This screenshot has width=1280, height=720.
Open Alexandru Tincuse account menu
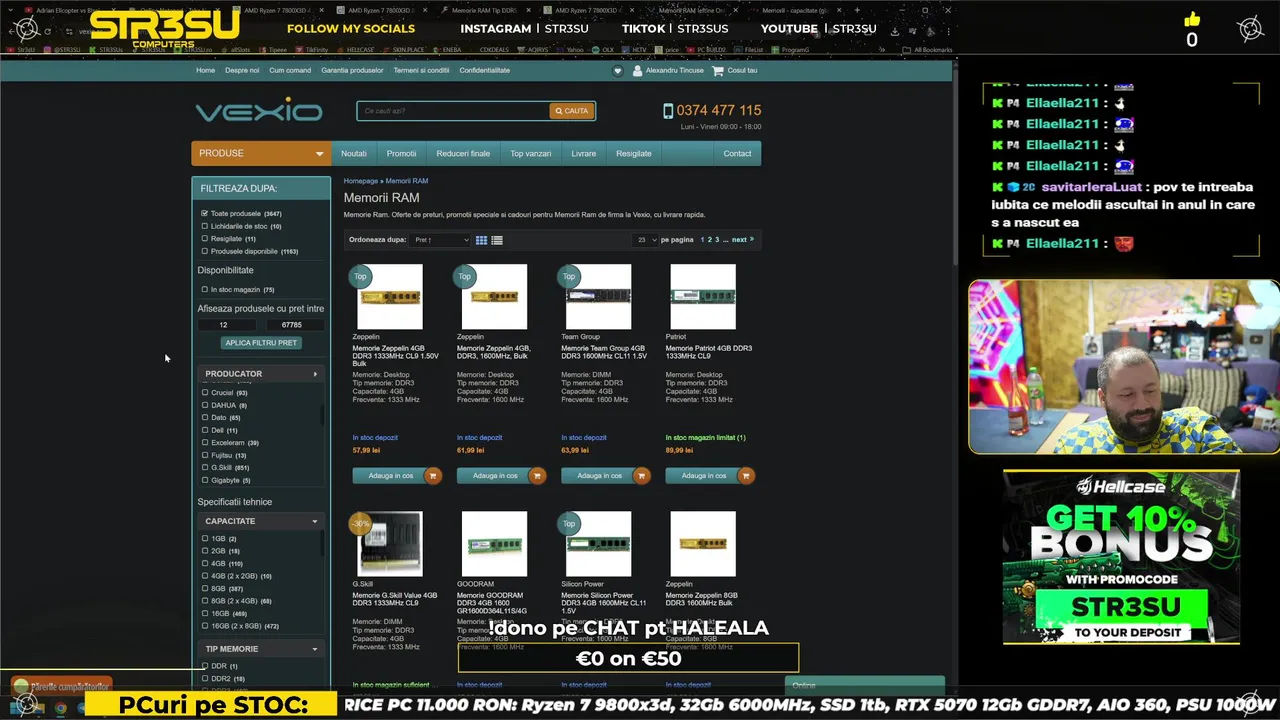point(669,71)
